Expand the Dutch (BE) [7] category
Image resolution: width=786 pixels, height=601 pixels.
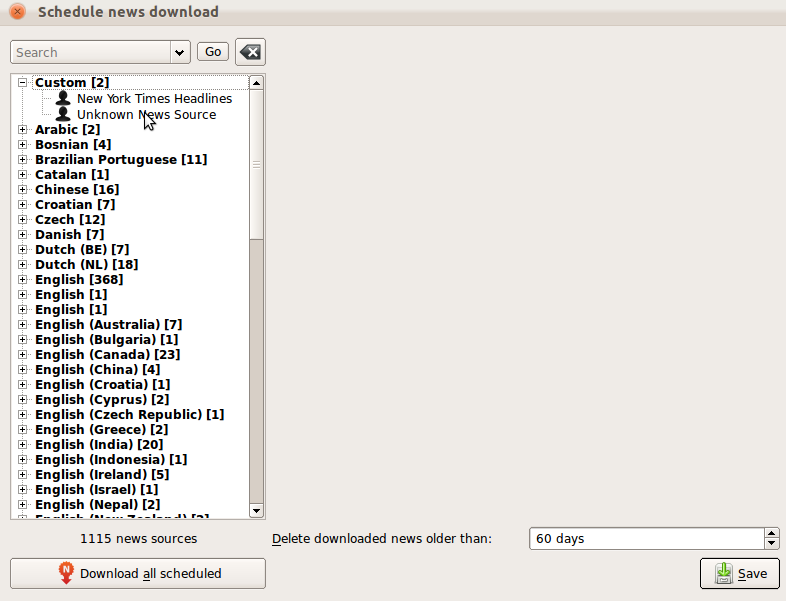click(22, 250)
